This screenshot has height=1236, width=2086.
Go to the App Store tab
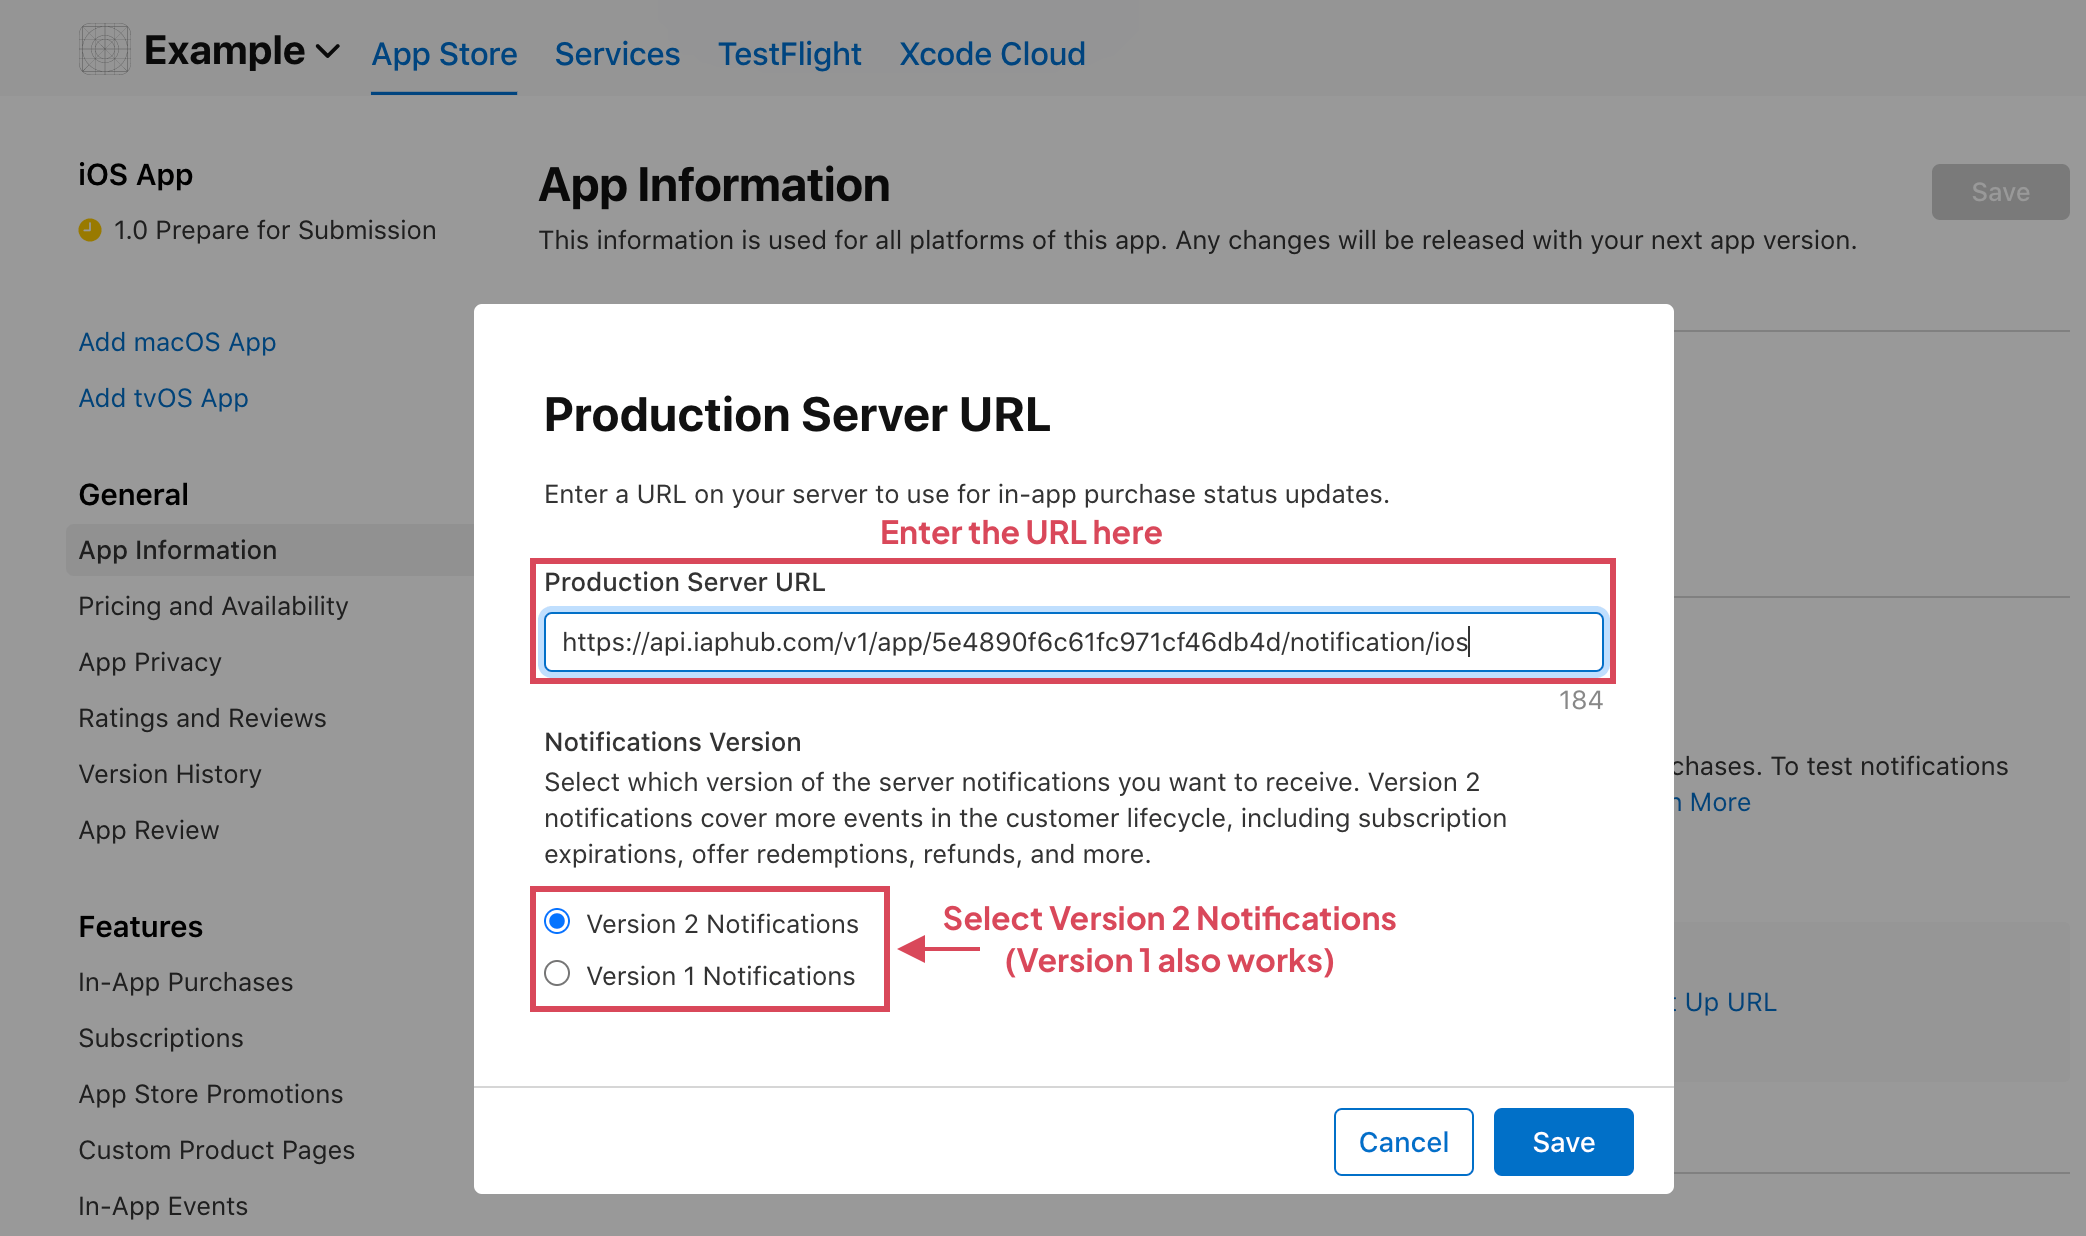[x=444, y=54]
